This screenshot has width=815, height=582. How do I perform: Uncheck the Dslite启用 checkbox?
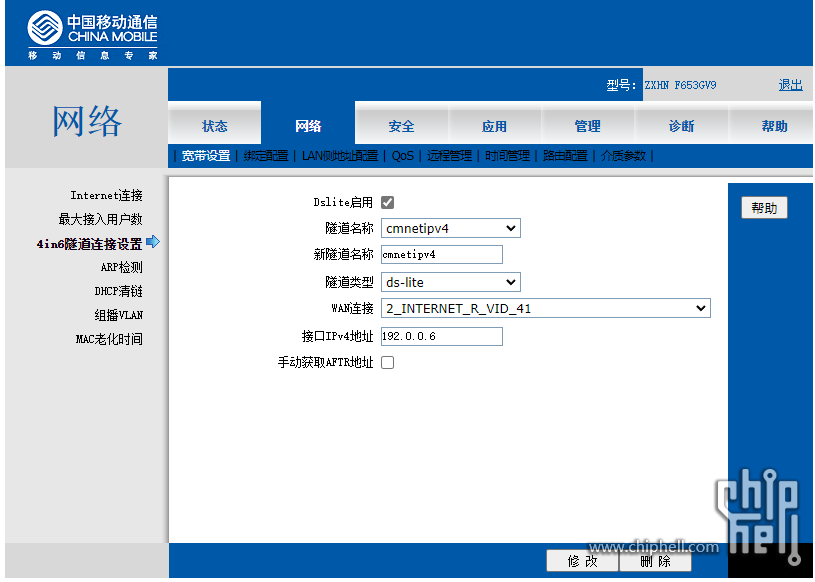387,202
